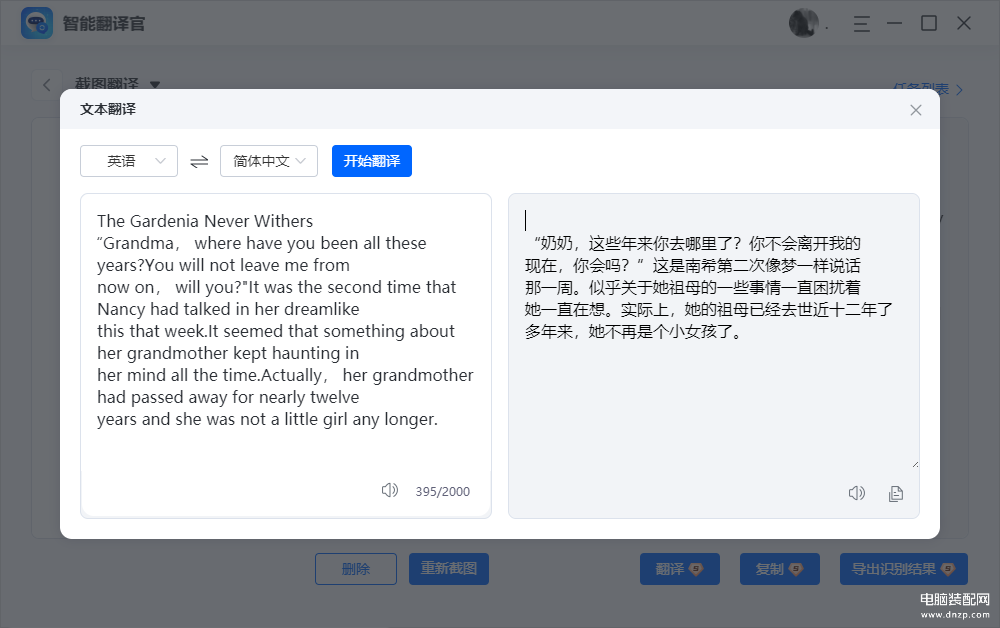
Task: Click the resize handle of translation box
Action: click(915, 464)
